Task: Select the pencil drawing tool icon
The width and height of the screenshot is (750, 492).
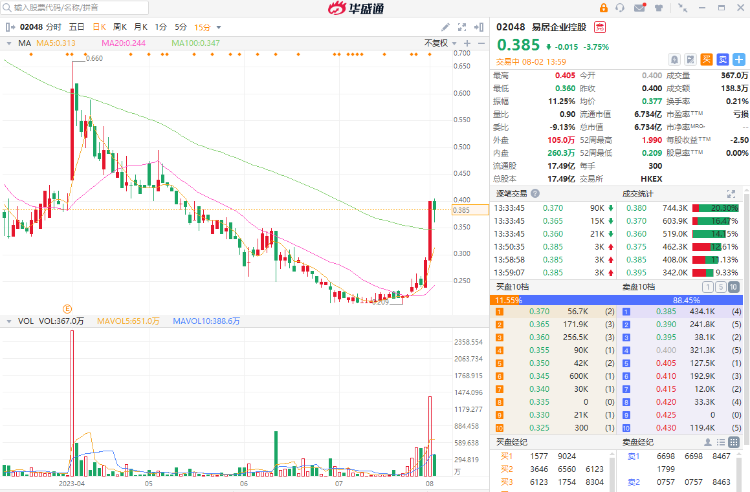Action: click(445, 27)
